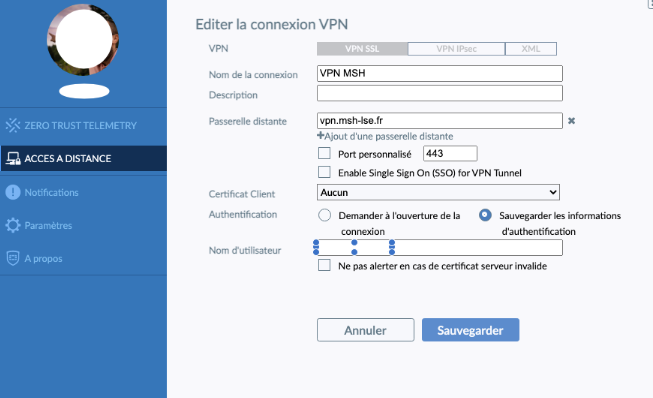Click the Notifications exclamation icon
This screenshot has width=653, height=398.
pyautogui.click(x=13, y=192)
